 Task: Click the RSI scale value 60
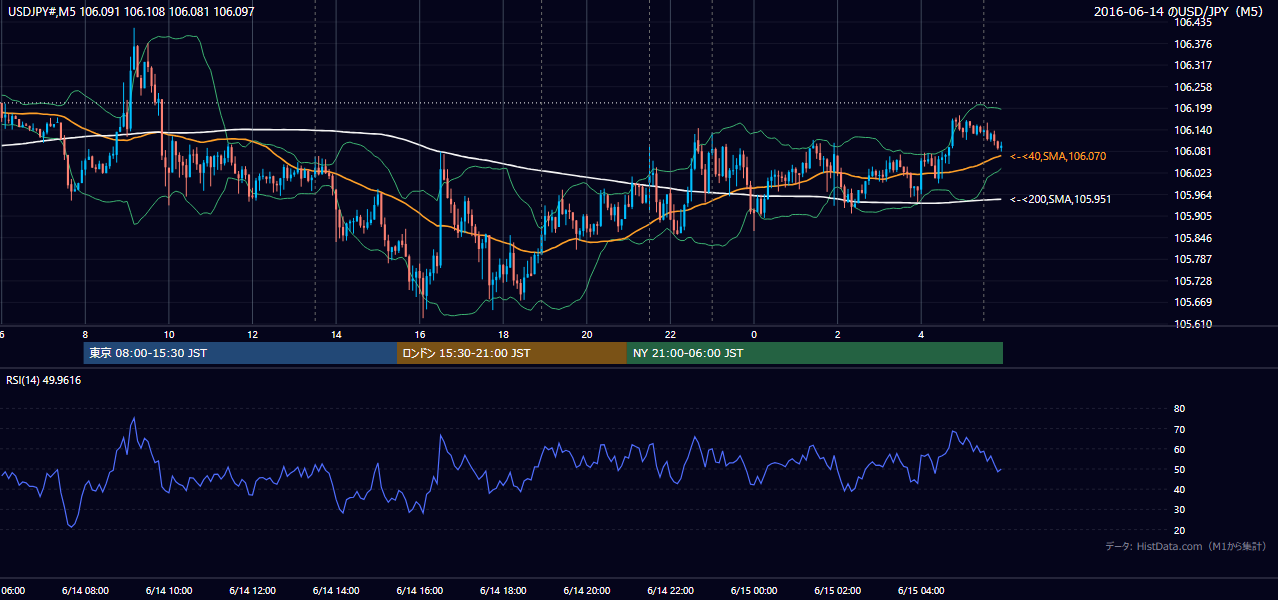[x=1179, y=449]
